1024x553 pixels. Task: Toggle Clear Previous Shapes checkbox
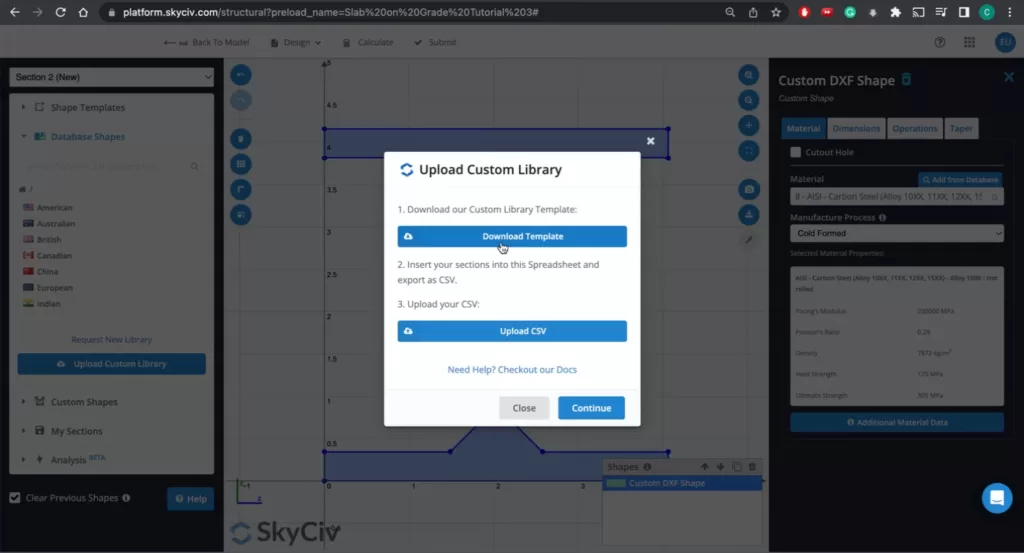pos(15,498)
